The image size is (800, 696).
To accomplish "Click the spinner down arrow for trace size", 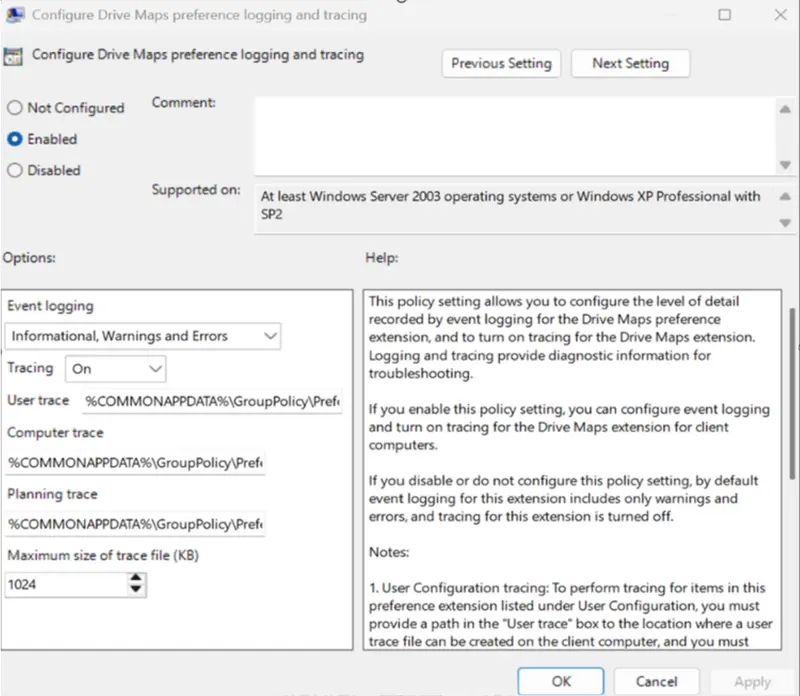I will [x=137, y=590].
